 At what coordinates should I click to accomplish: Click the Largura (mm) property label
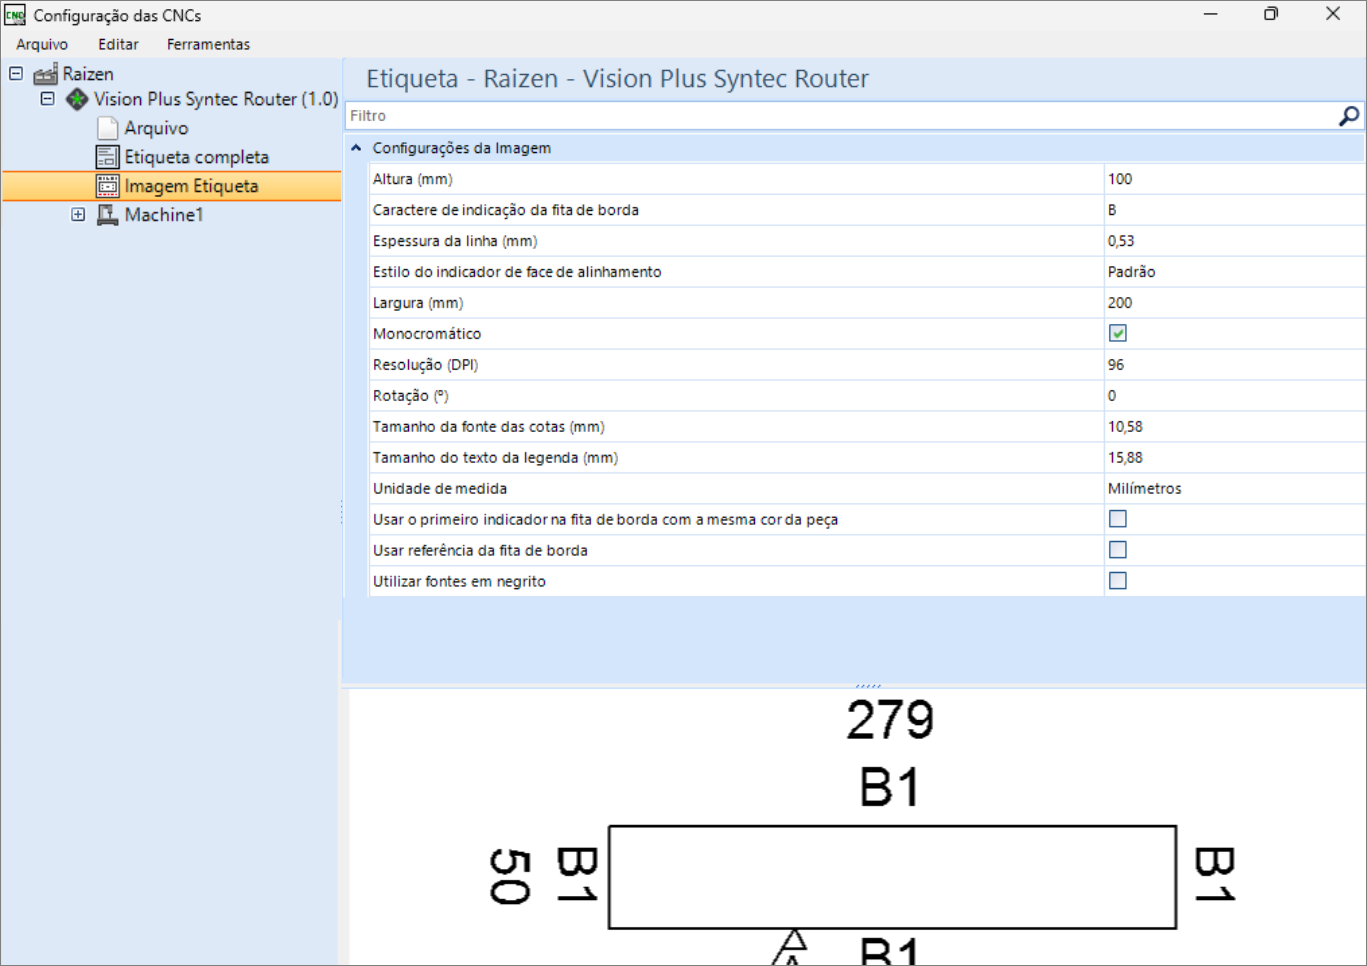[x=418, y=303]
